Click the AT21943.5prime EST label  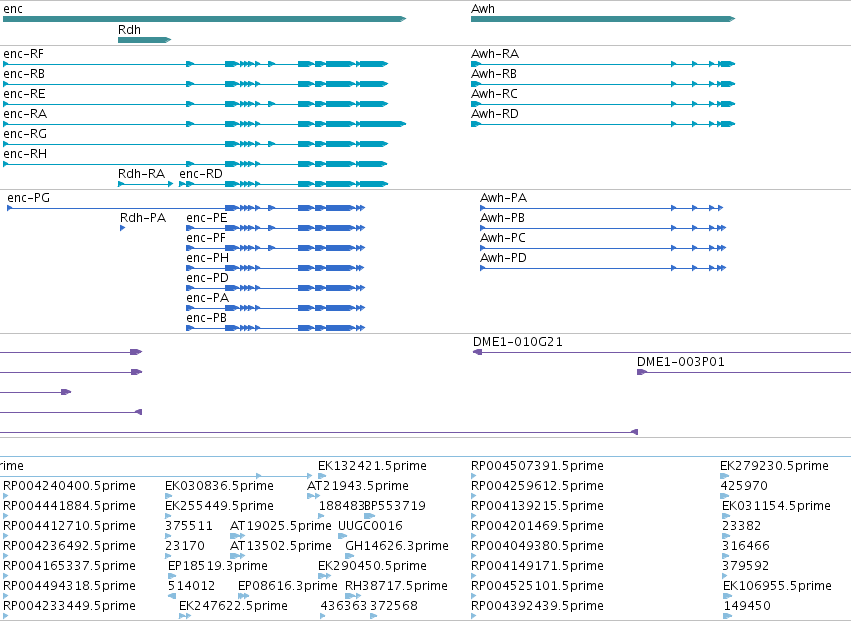point(358,486)
